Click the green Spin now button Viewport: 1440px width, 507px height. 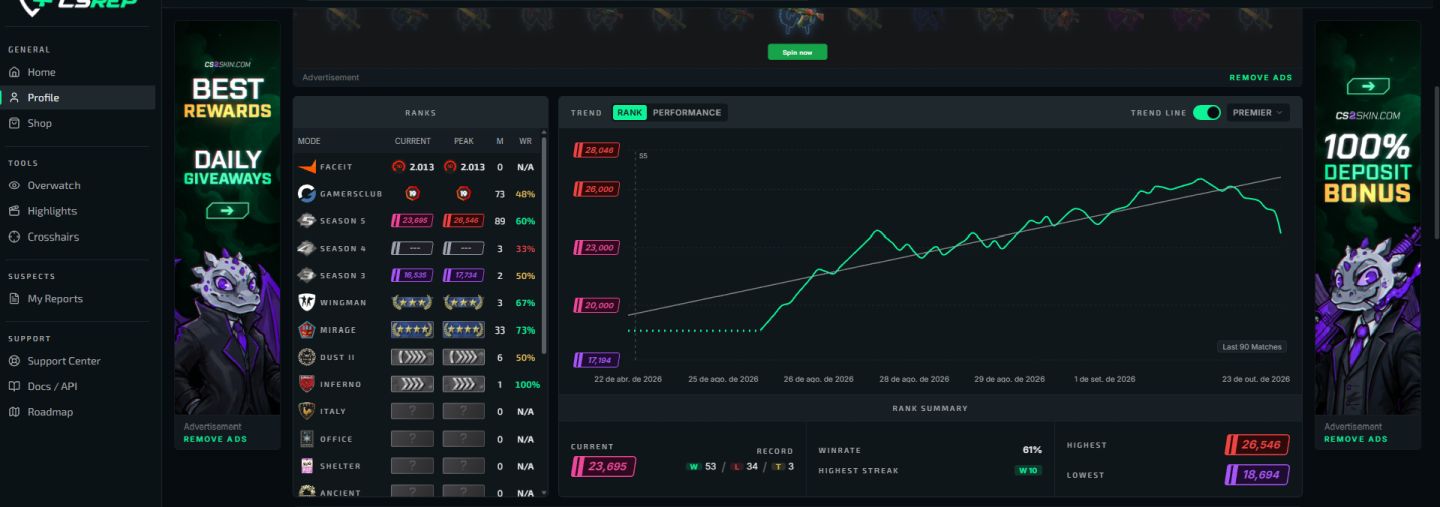point(797,52)
